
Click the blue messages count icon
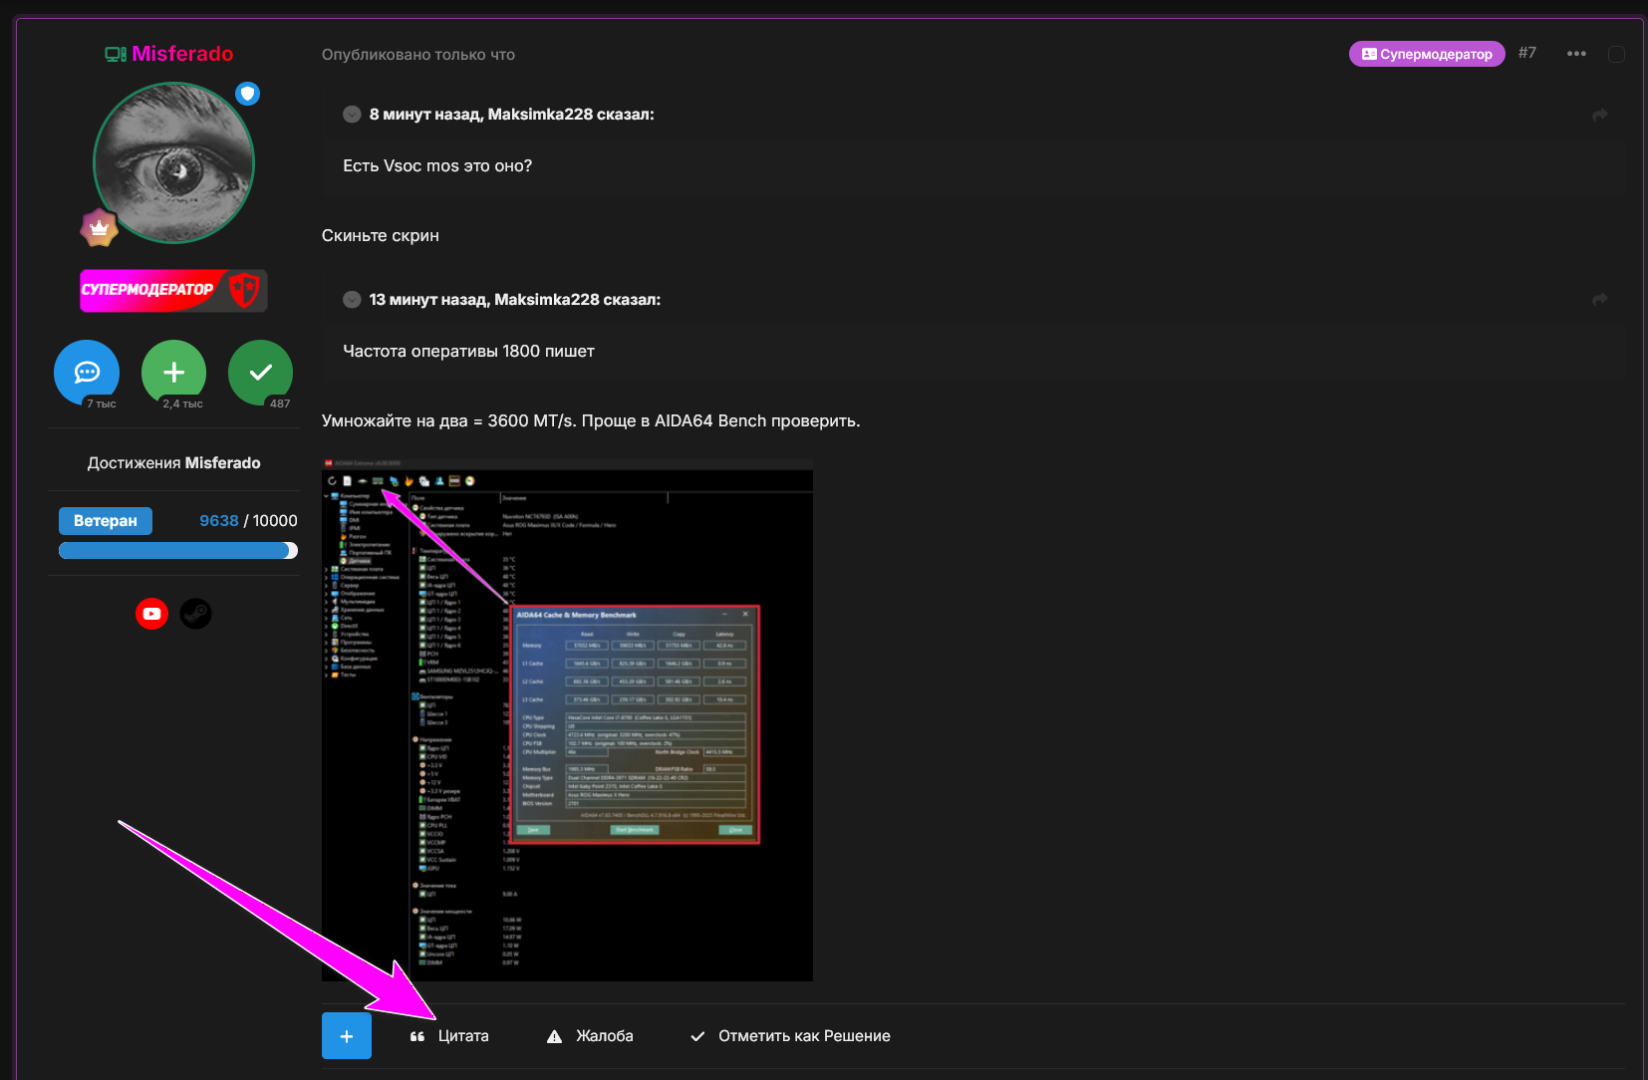(x=87, y=373)
